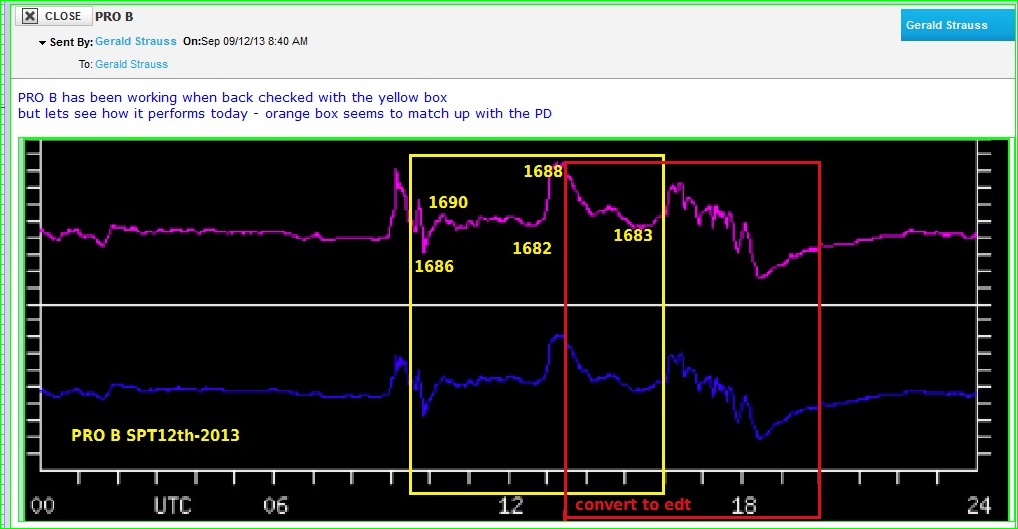
Task: Open recipient Gerald Strauss link
Action: (131, 64)
